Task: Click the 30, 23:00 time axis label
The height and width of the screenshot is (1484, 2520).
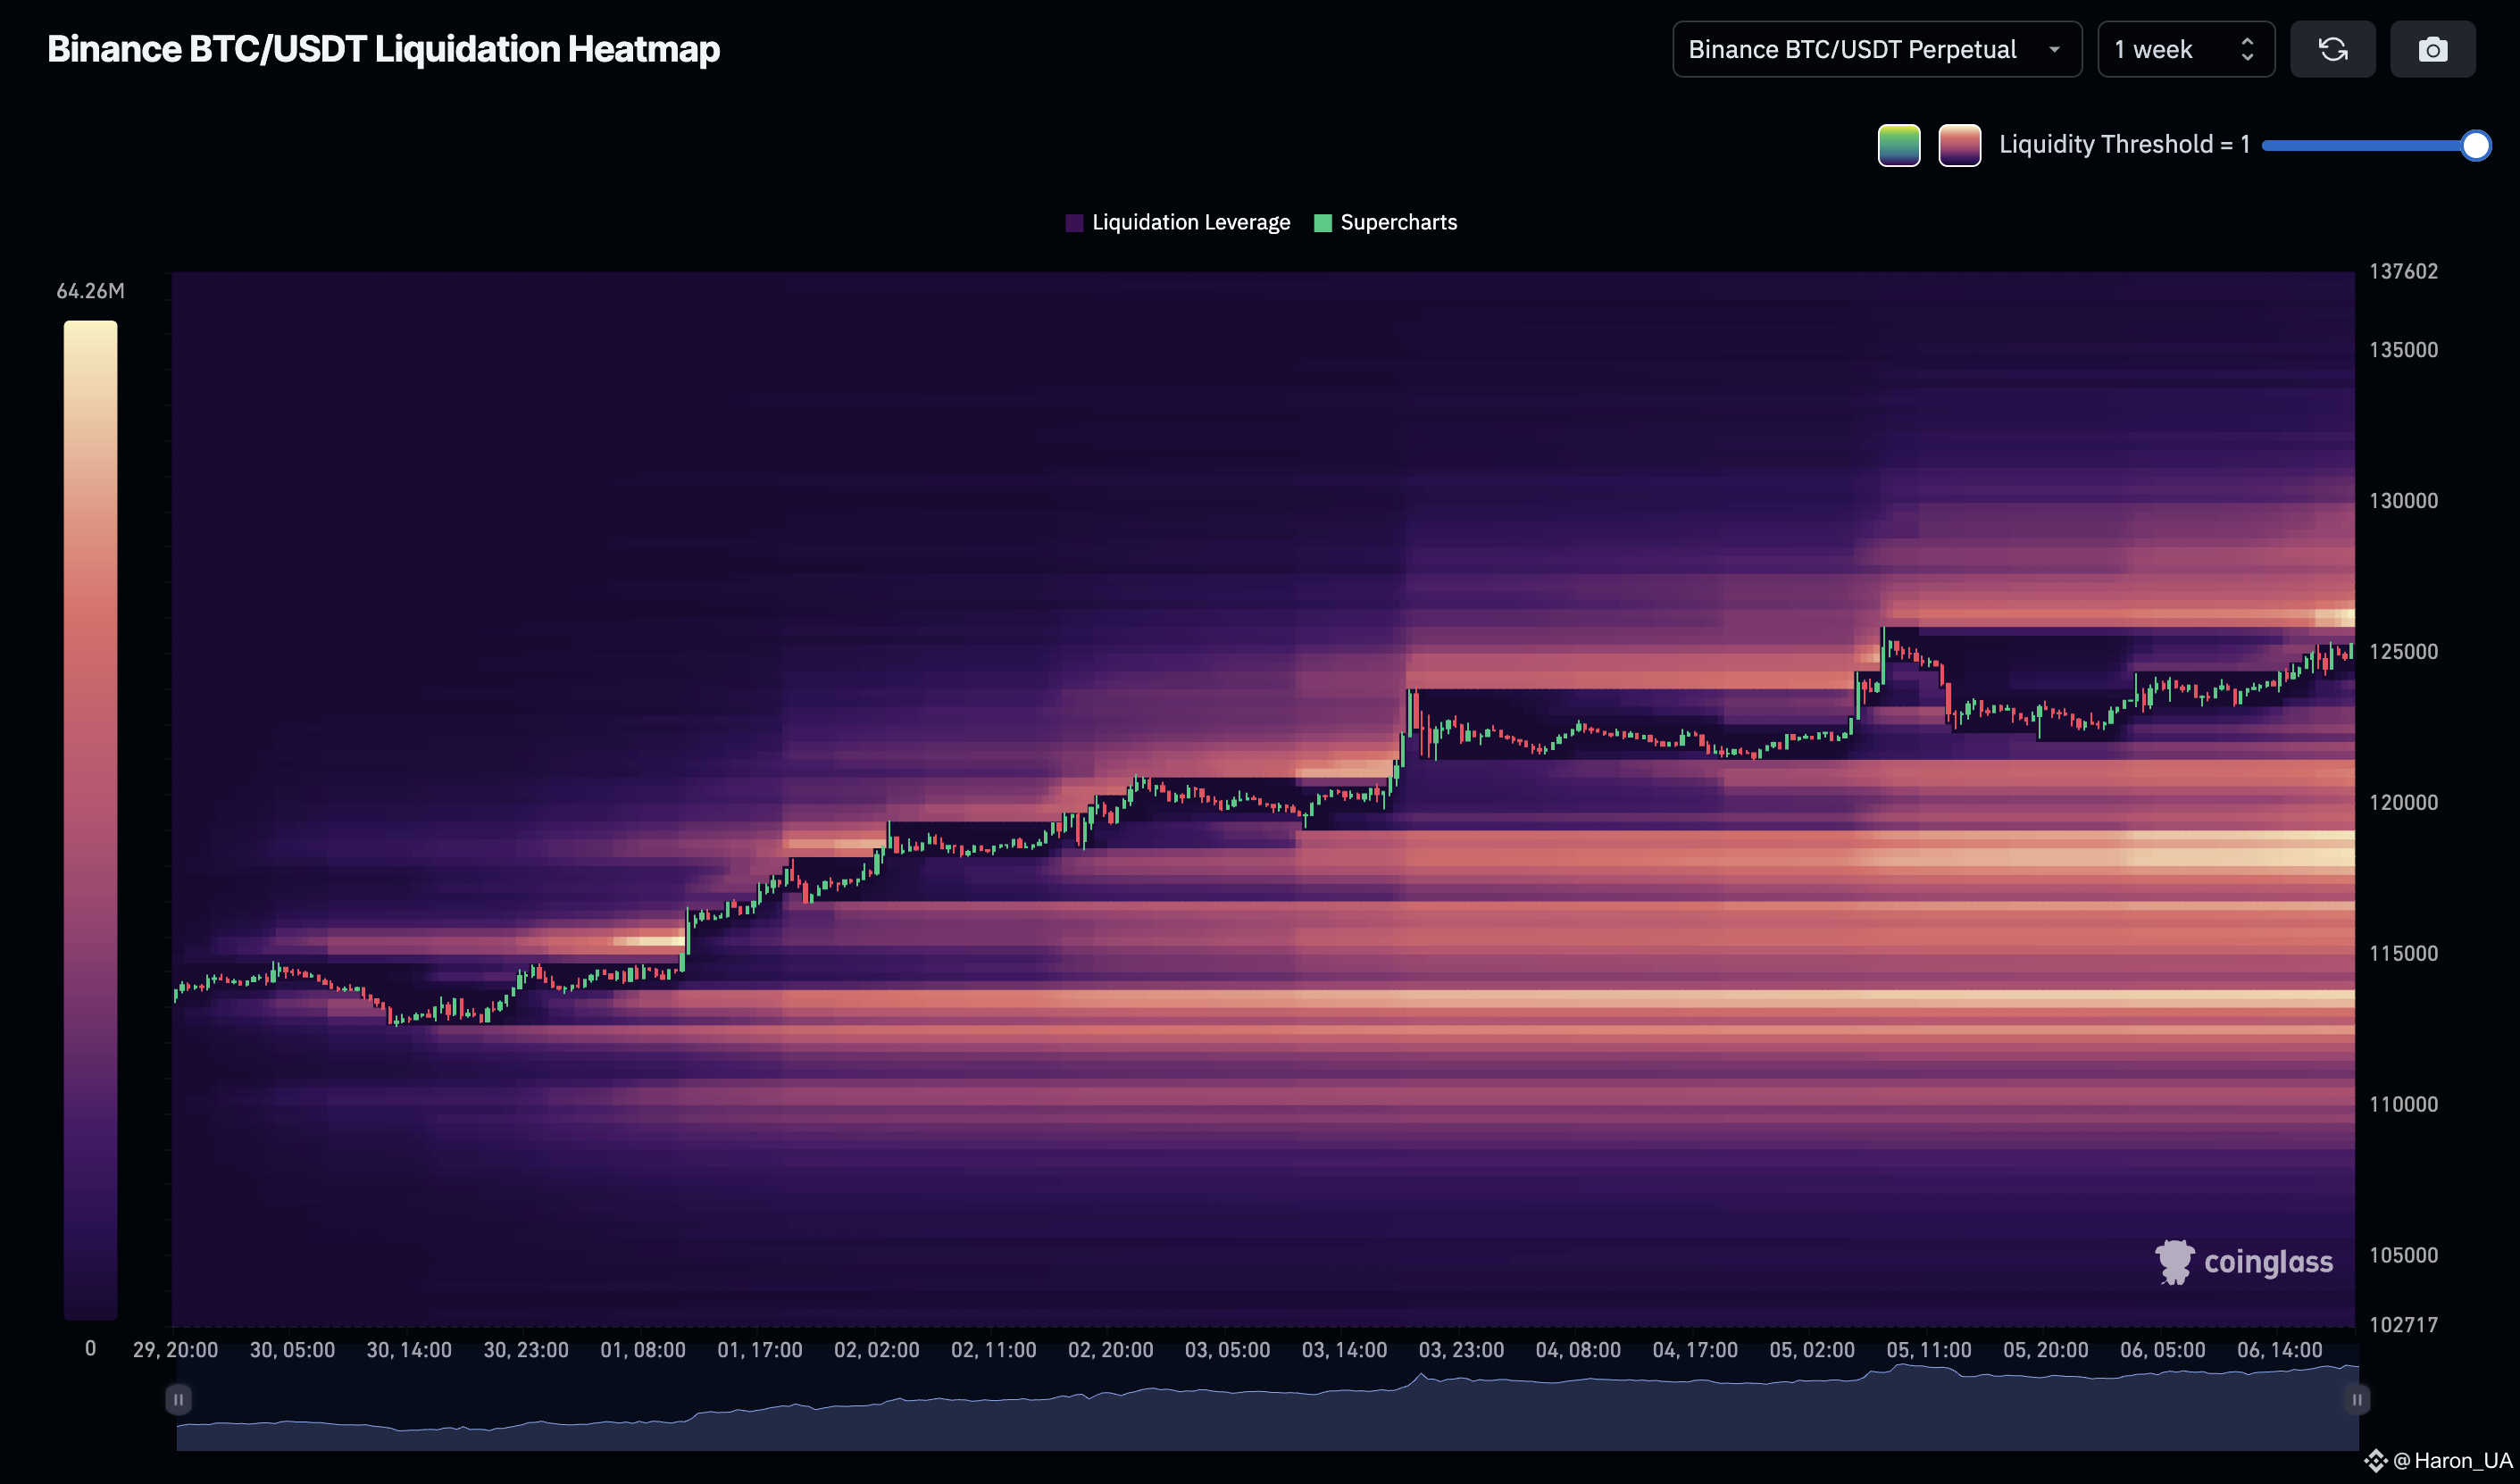Action: click(x=526, y=1350)
